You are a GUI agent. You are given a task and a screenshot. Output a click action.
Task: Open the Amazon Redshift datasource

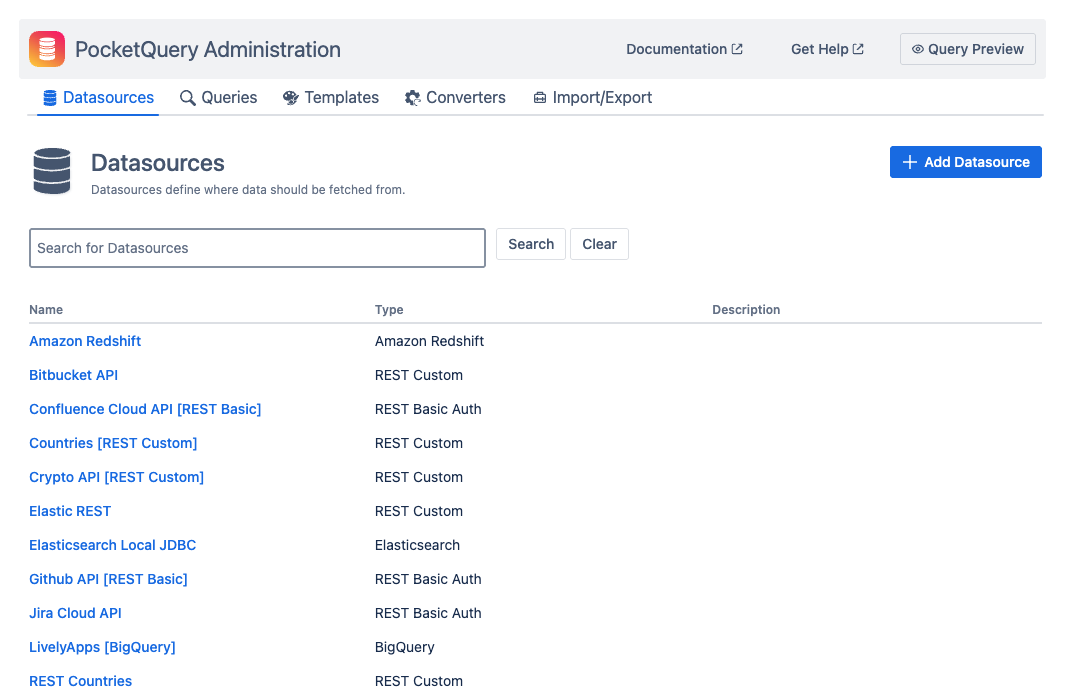[x=85, y=341]
